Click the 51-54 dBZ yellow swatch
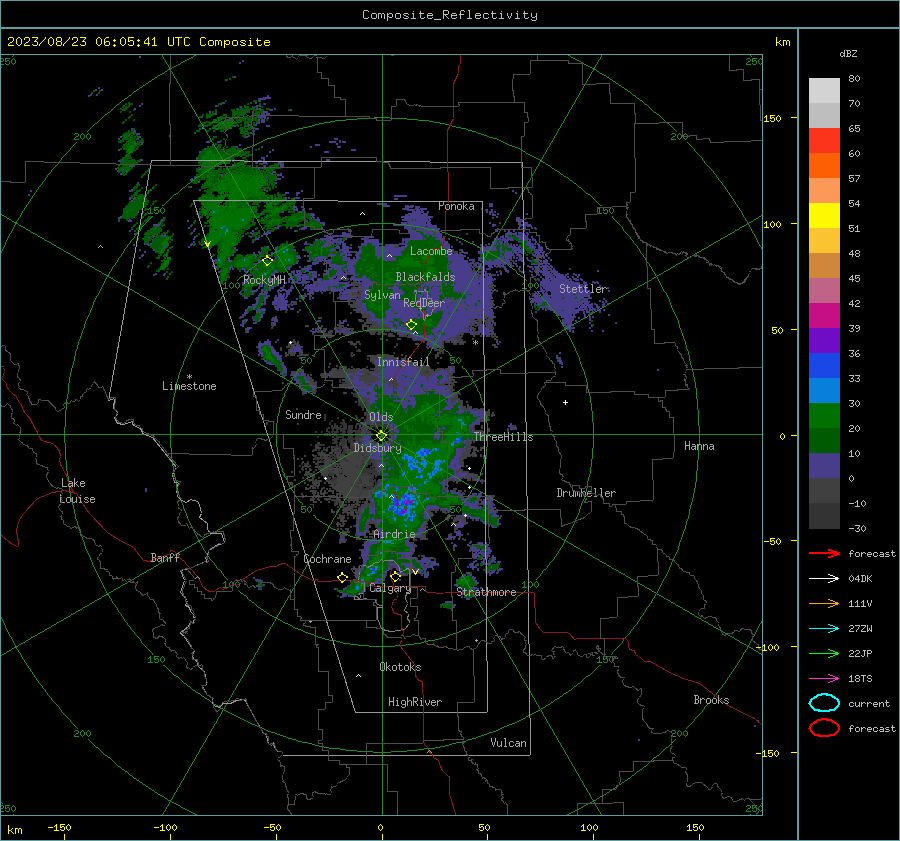 pos(824,216)
